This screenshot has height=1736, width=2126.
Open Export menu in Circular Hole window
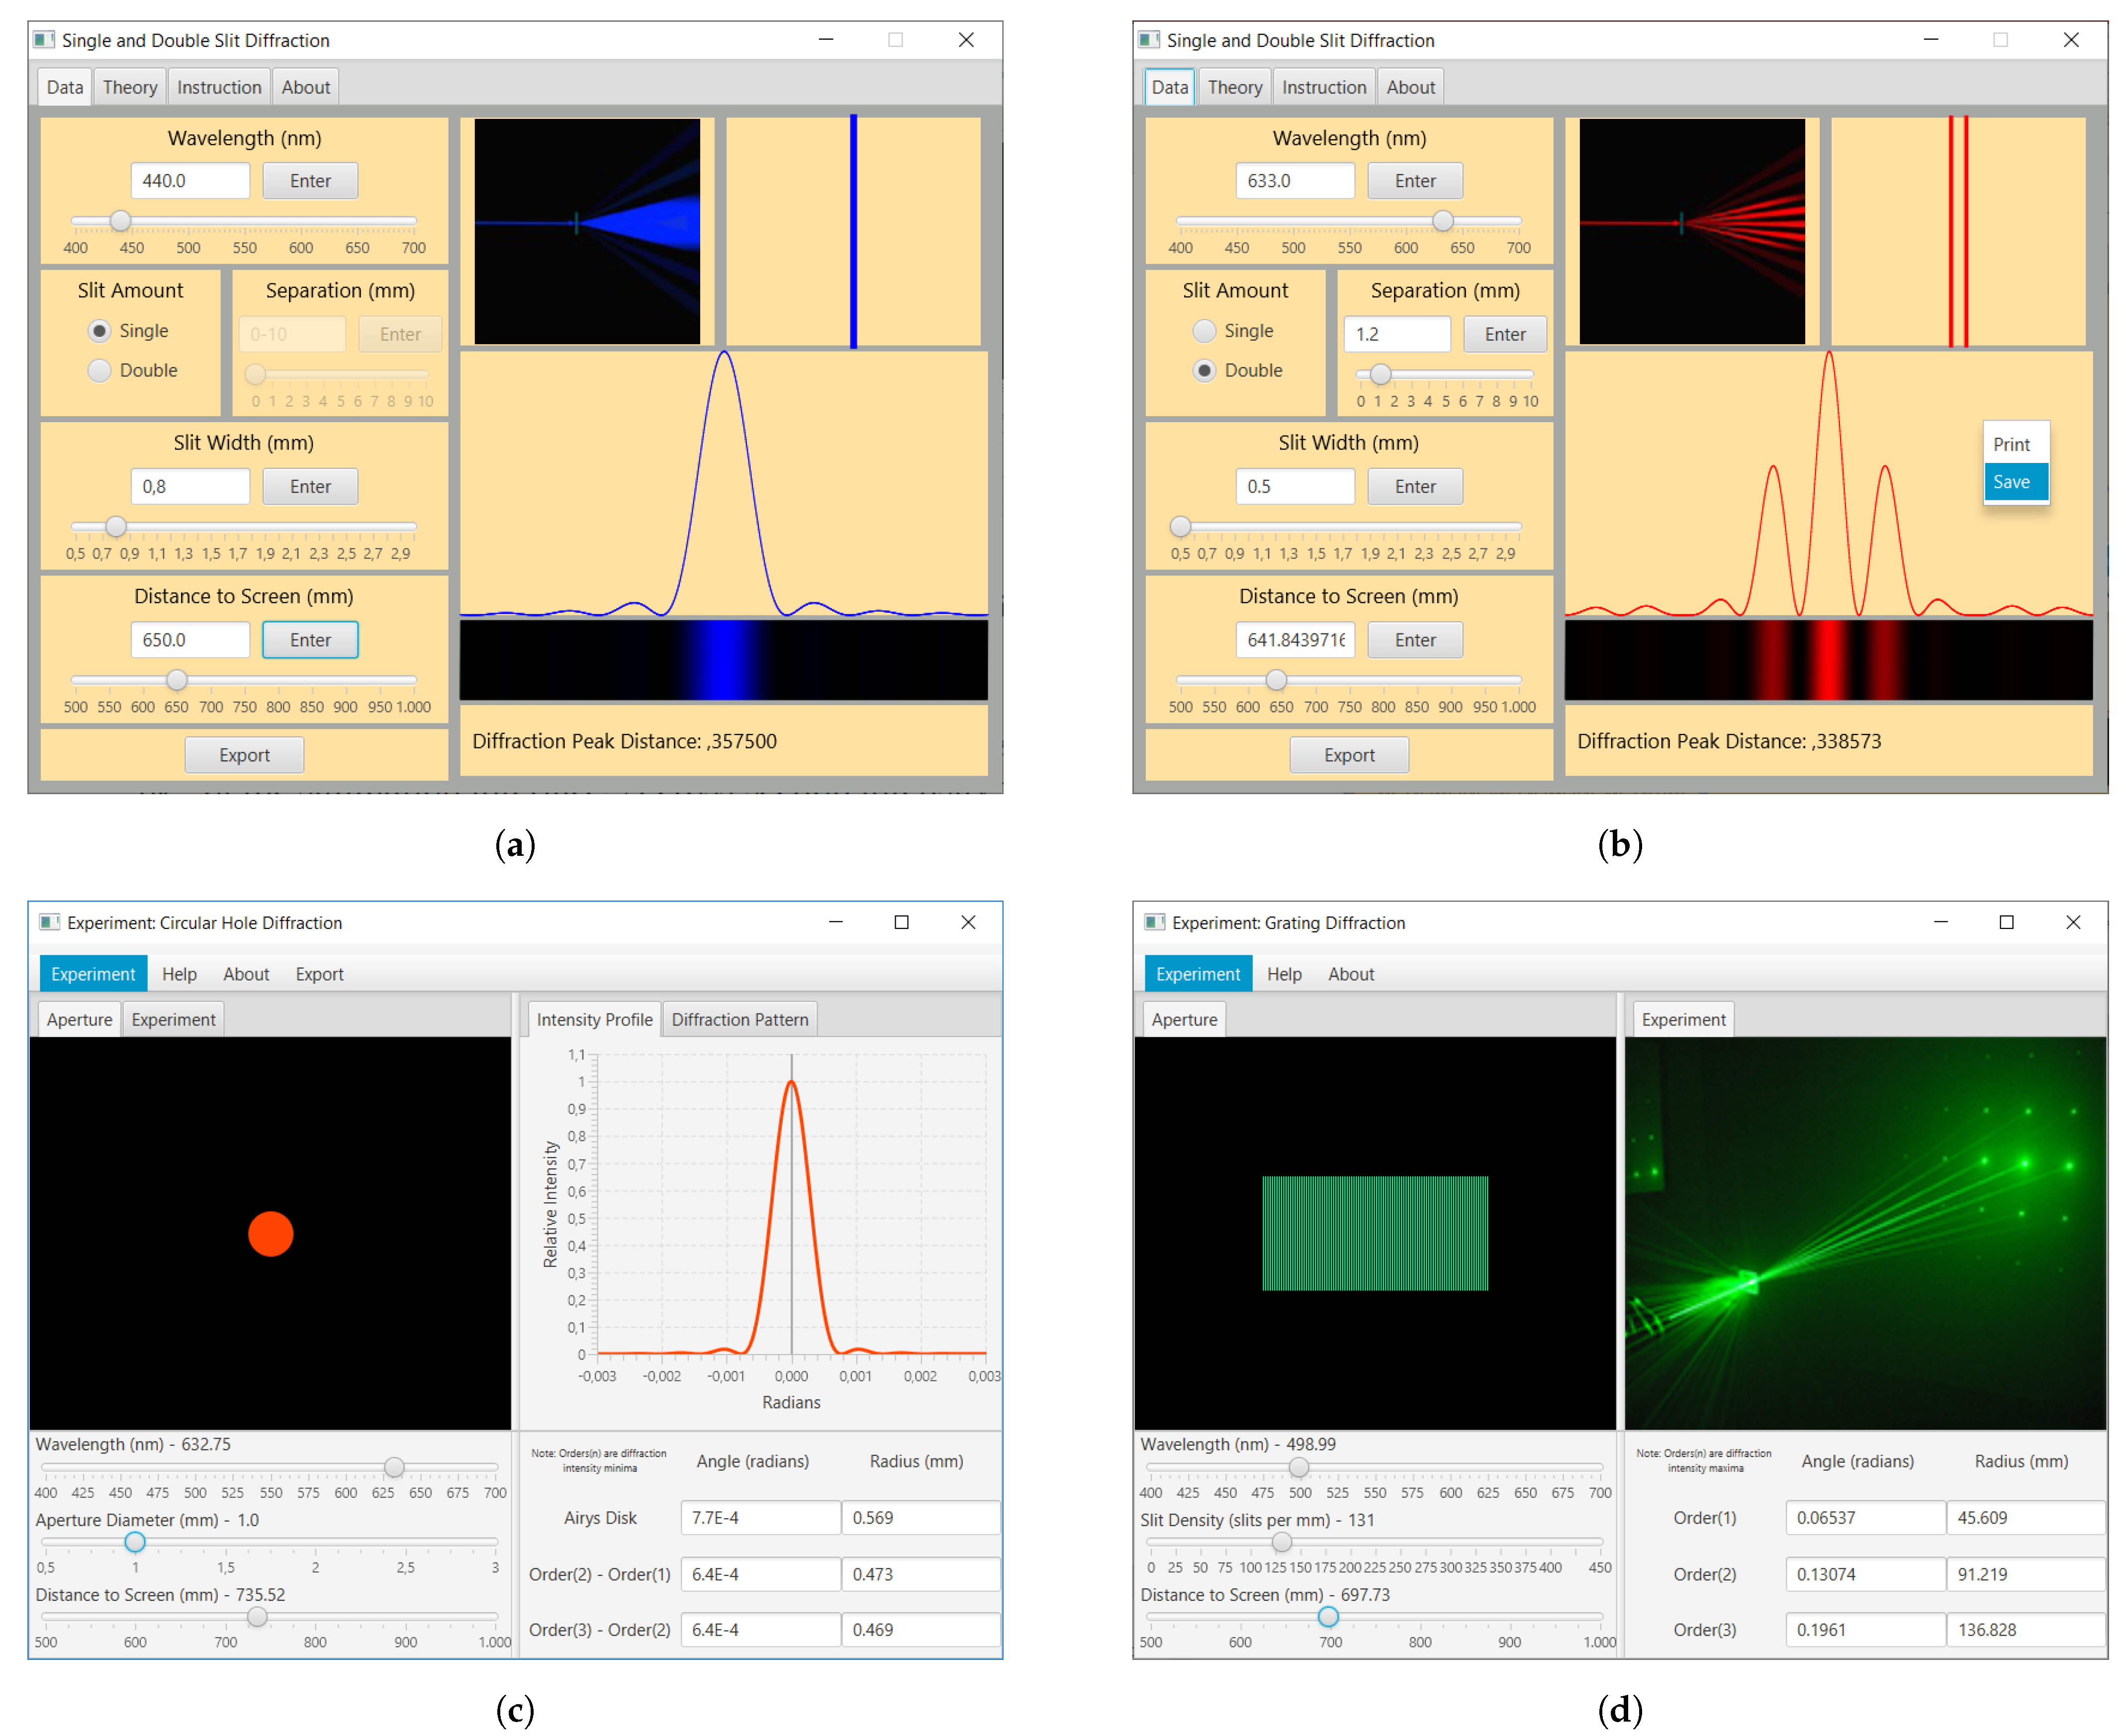320,975
